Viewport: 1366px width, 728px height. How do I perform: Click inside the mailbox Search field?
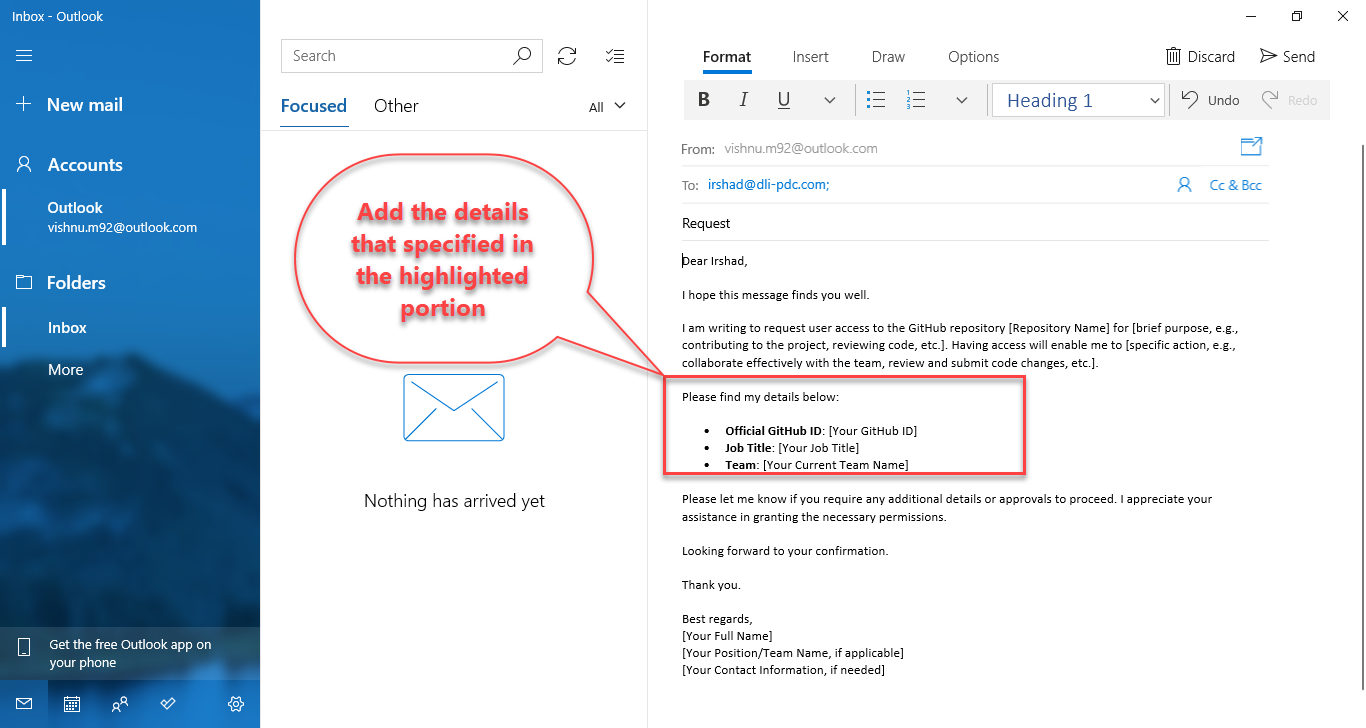click(400, 55)
